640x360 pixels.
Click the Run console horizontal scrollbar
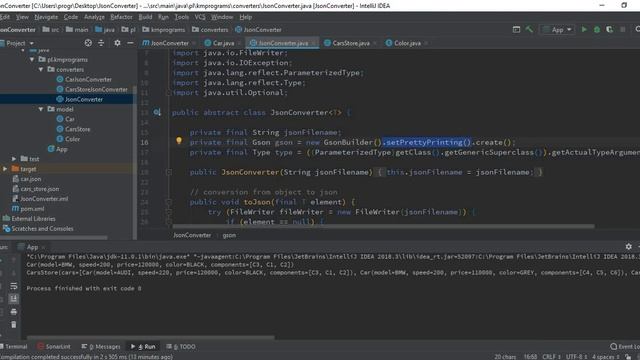tap(151, 337)
